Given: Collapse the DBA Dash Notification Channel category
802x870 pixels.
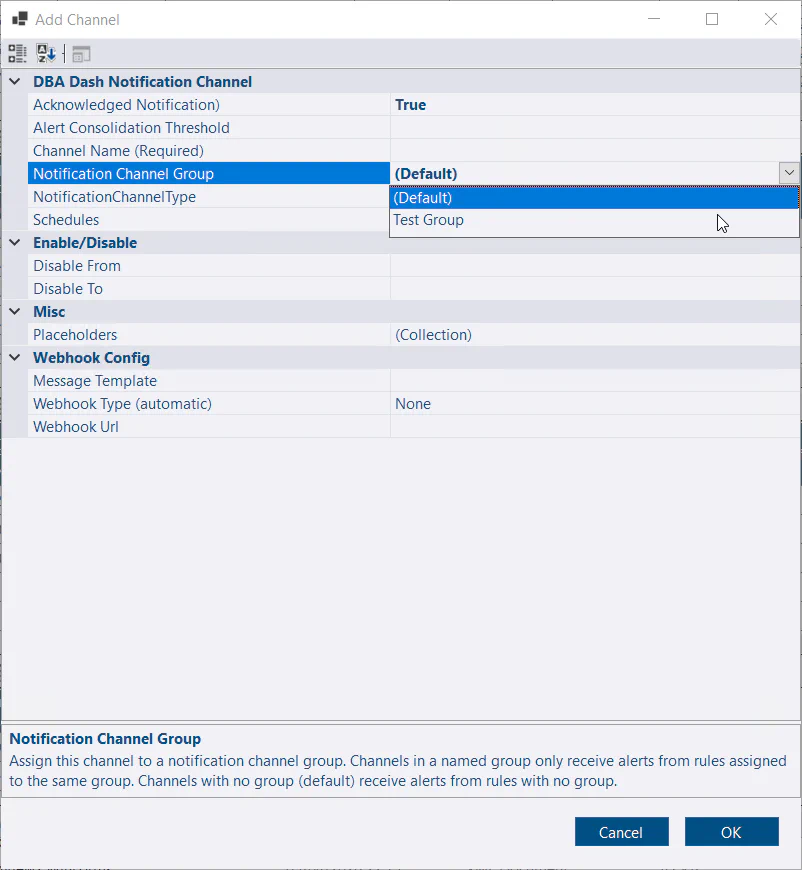Looking at the screenshot, I should (x=14, y=82).
